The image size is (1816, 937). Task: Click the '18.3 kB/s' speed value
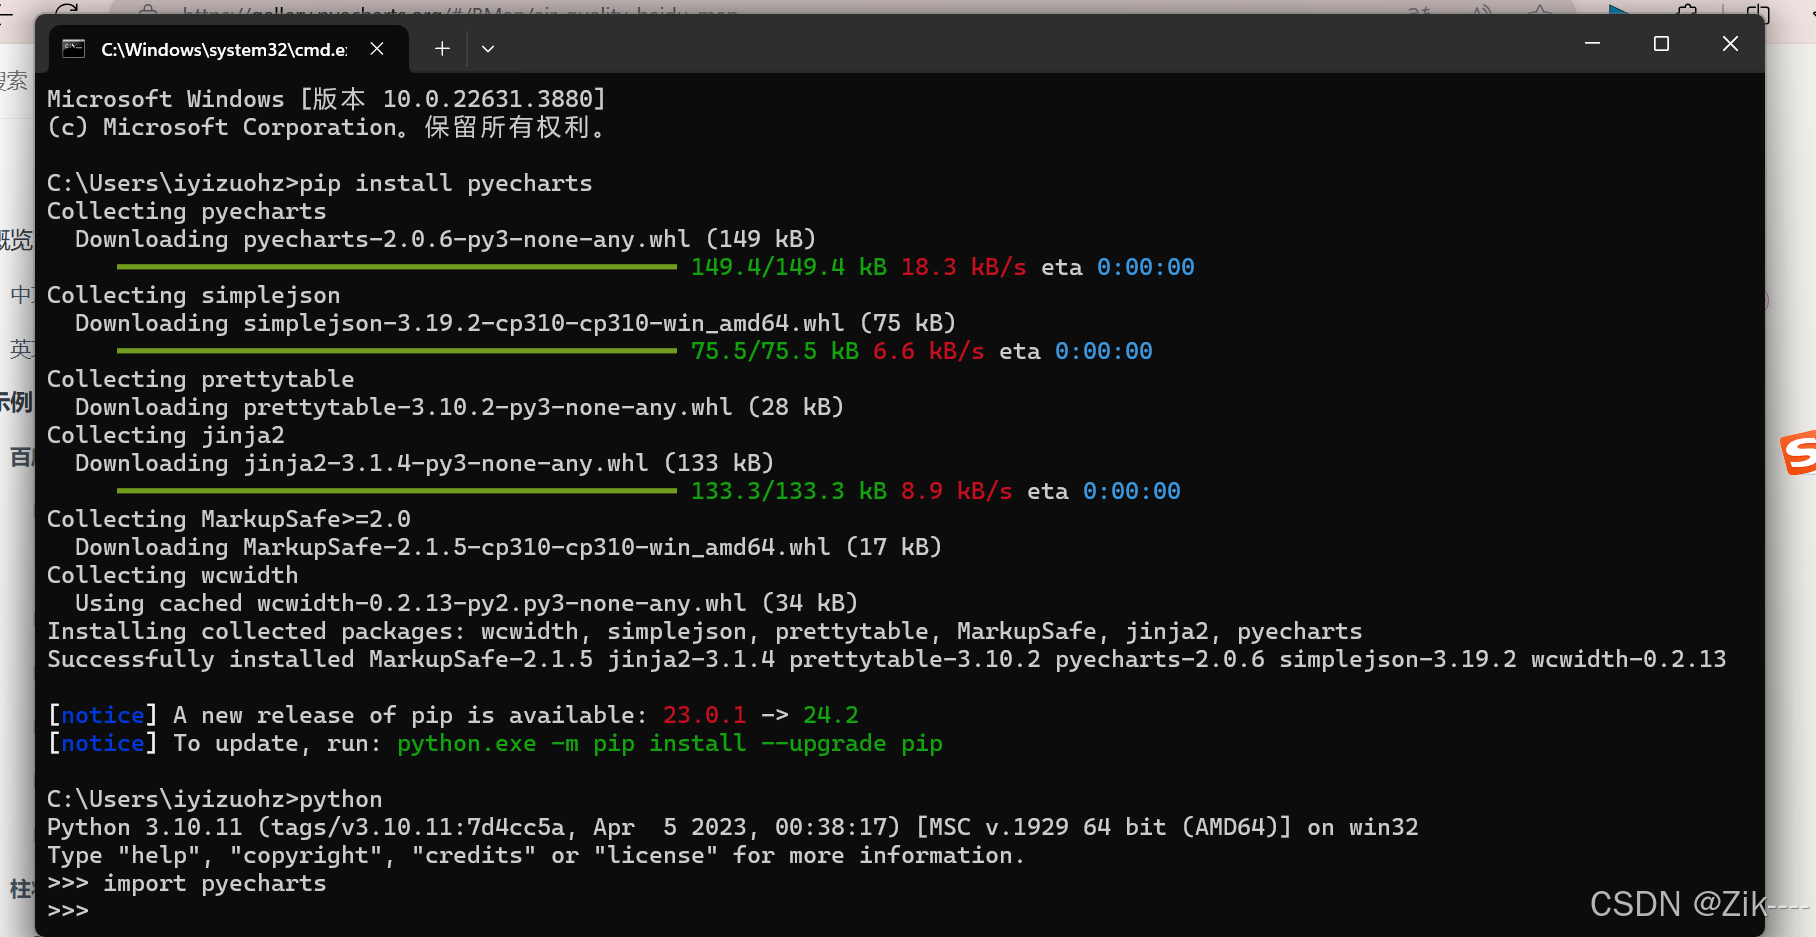click(964, 267)
